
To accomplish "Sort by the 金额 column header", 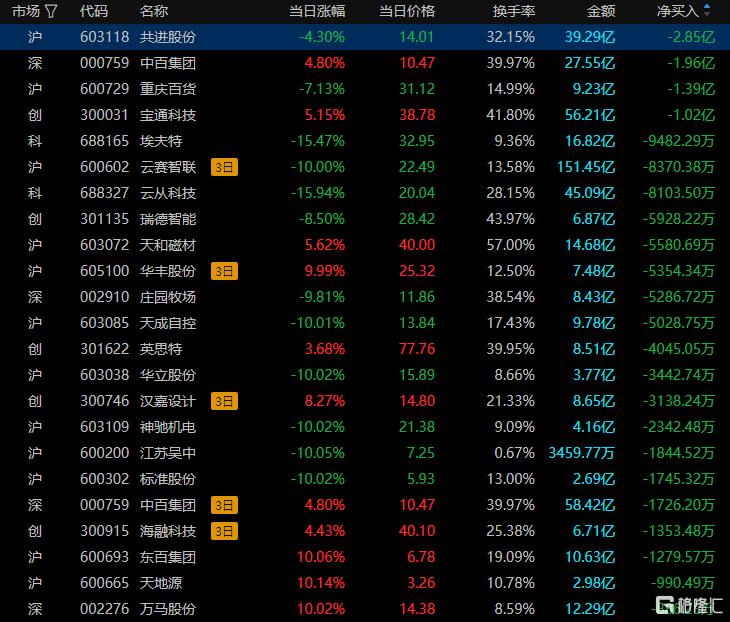I will click(601, 11).
